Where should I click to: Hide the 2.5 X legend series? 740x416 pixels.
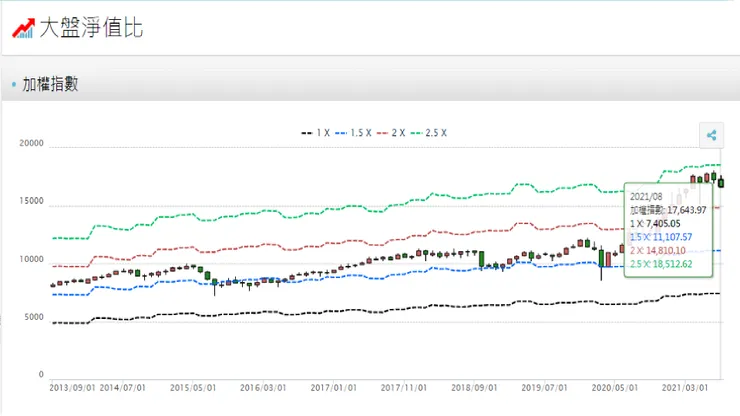click(x=432, y=133)
